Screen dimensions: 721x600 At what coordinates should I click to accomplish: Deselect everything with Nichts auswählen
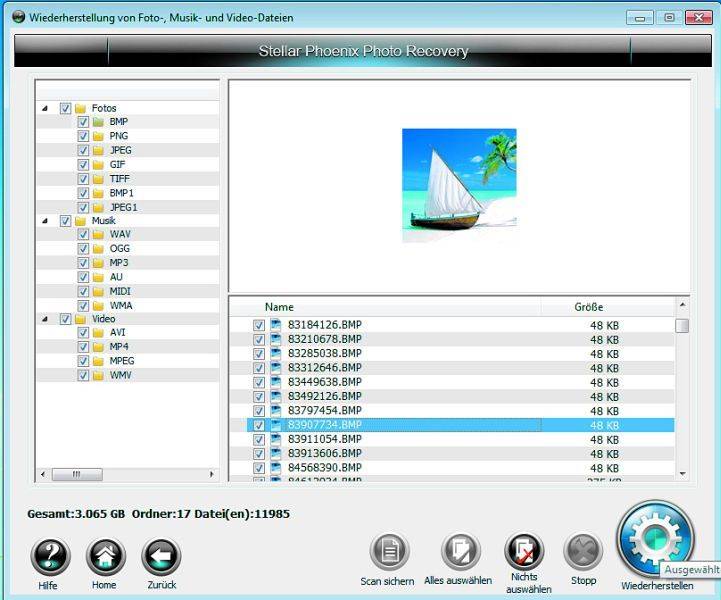coord(524,552)
